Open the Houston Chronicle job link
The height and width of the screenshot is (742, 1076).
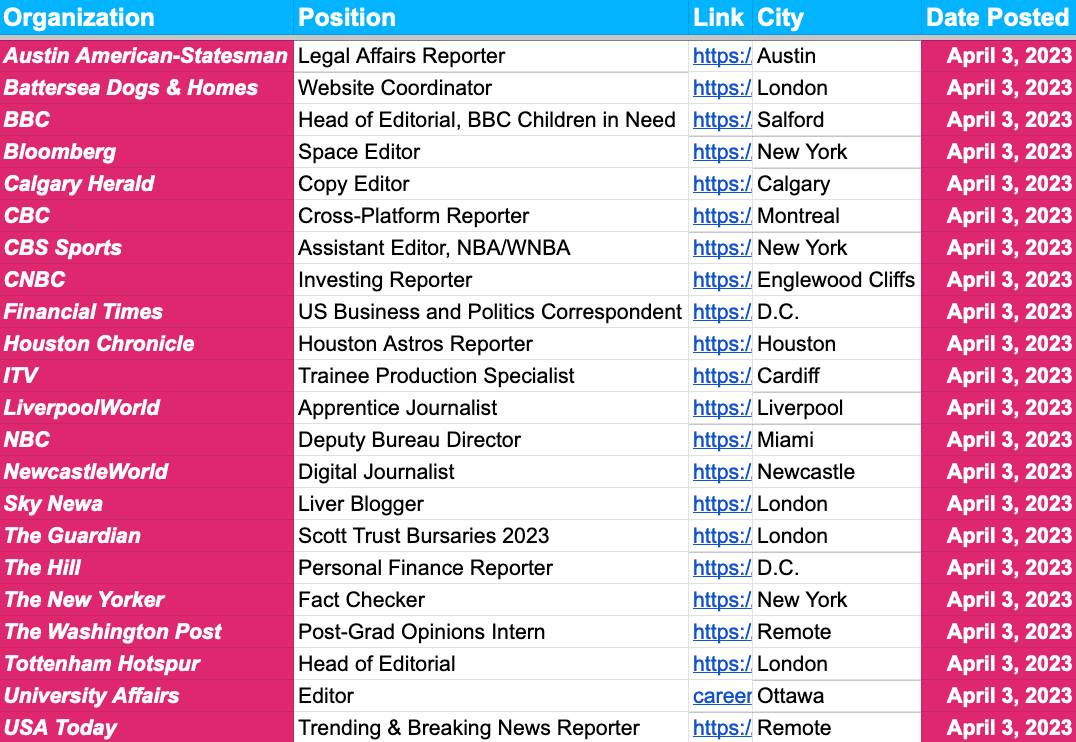pos(721,344)
